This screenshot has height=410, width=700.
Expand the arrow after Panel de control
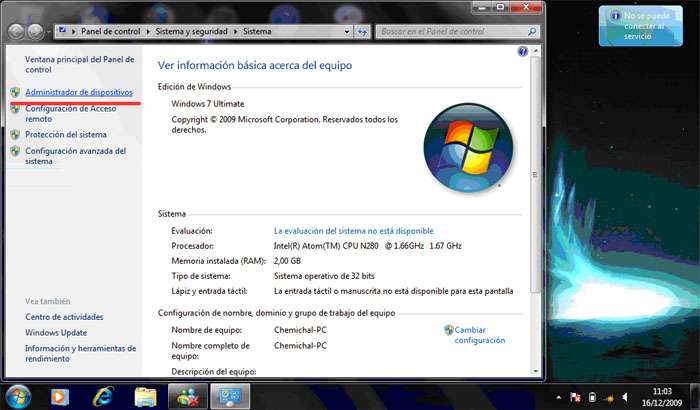tap(148, 32)
